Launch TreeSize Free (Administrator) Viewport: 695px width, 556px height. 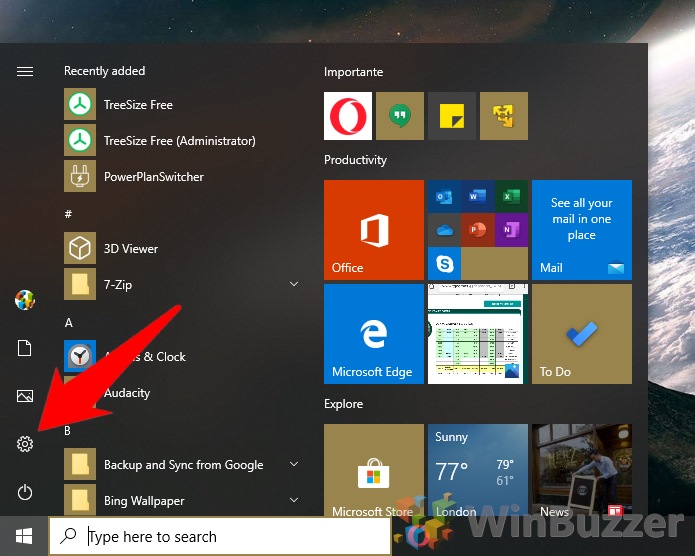click(182, 140)
